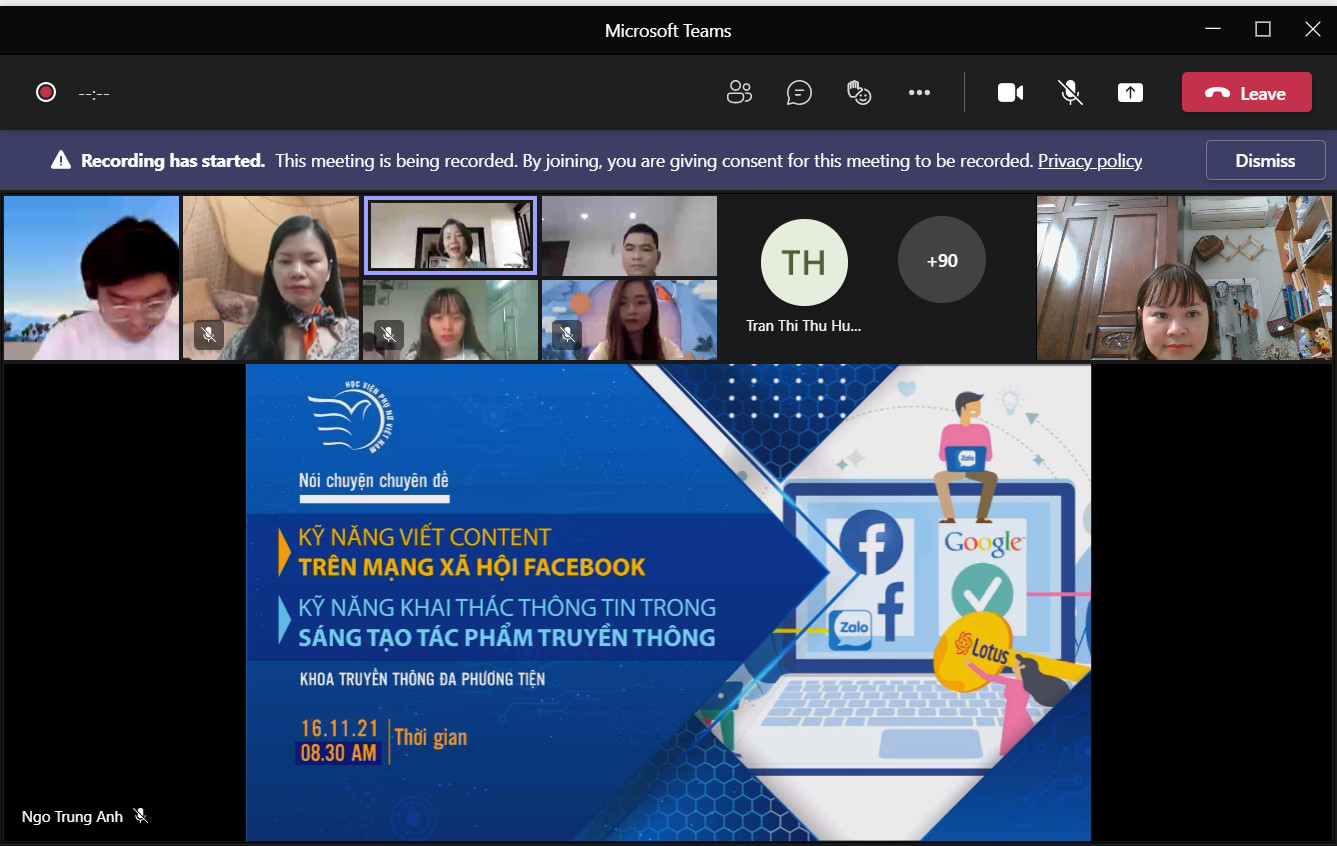Minimize the Microsoft Teams window
This screenshot has width=1337, height=846.
(1212, 30)
